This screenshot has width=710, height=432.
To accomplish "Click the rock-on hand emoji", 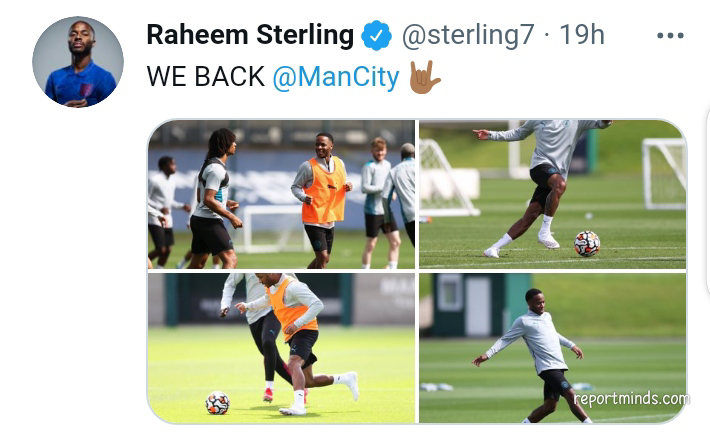I will 423,77.
